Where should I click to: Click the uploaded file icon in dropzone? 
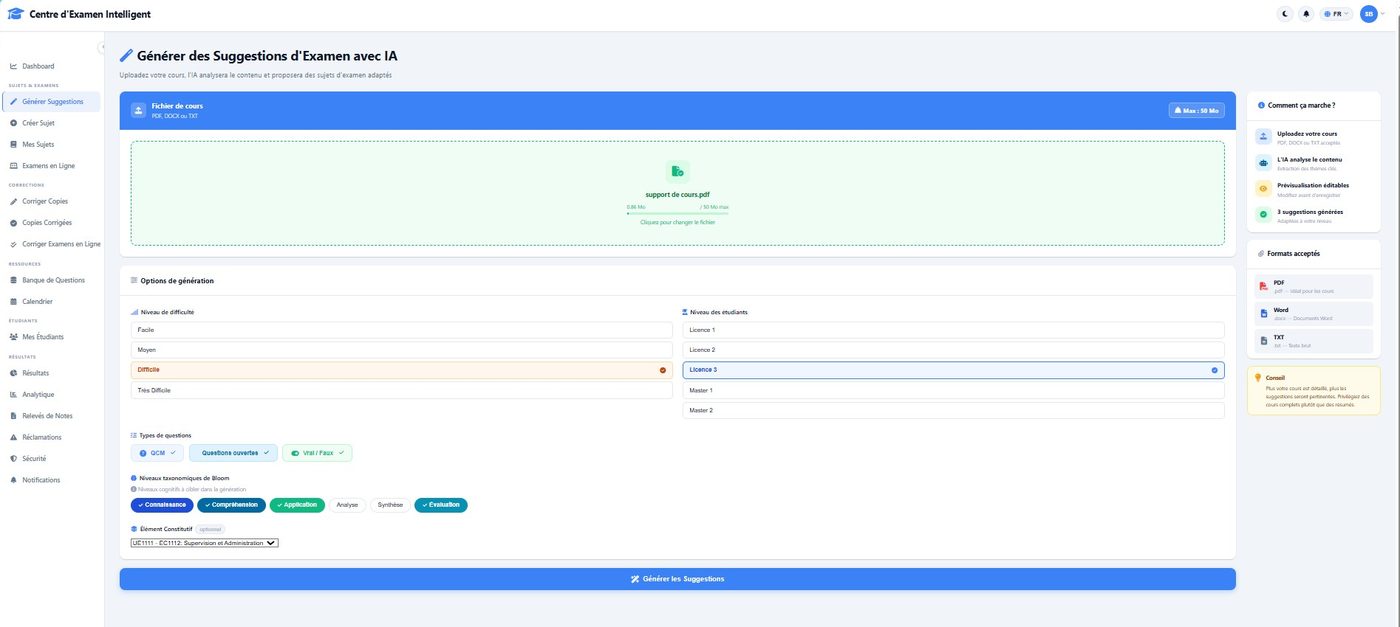click(678, 172)
